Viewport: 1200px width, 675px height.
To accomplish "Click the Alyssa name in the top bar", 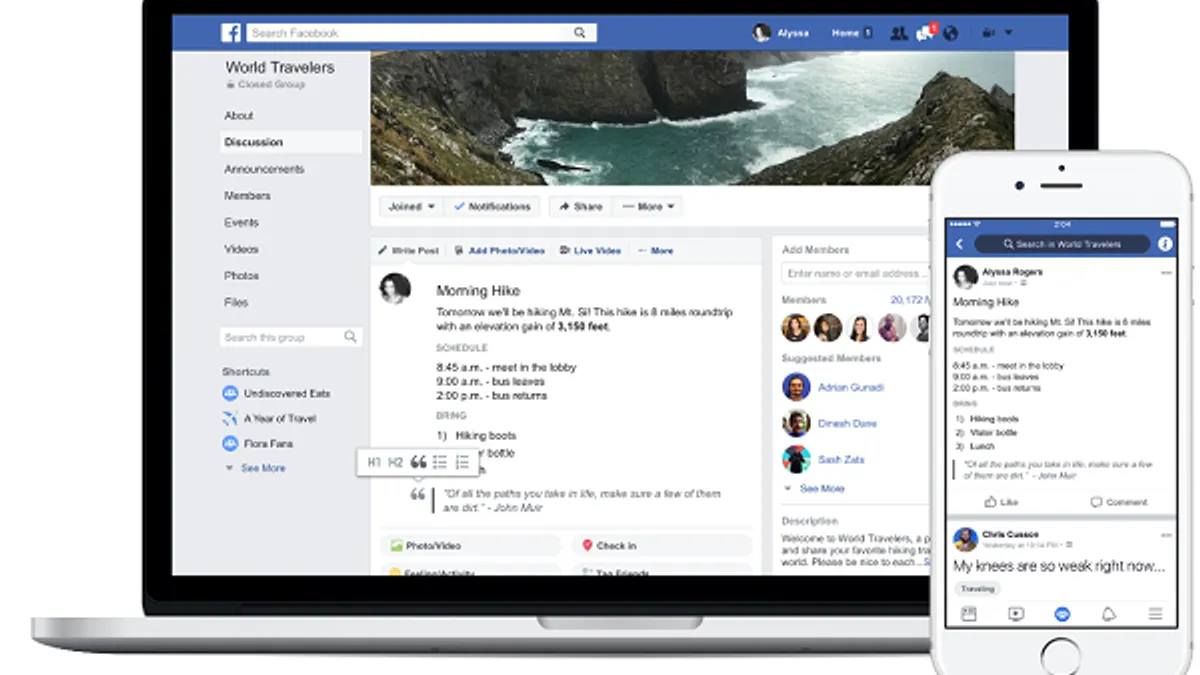I will tap(792, 33).
